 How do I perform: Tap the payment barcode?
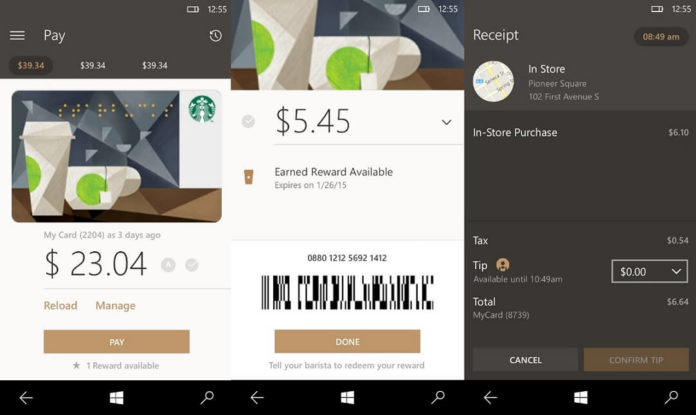(347, 292)
